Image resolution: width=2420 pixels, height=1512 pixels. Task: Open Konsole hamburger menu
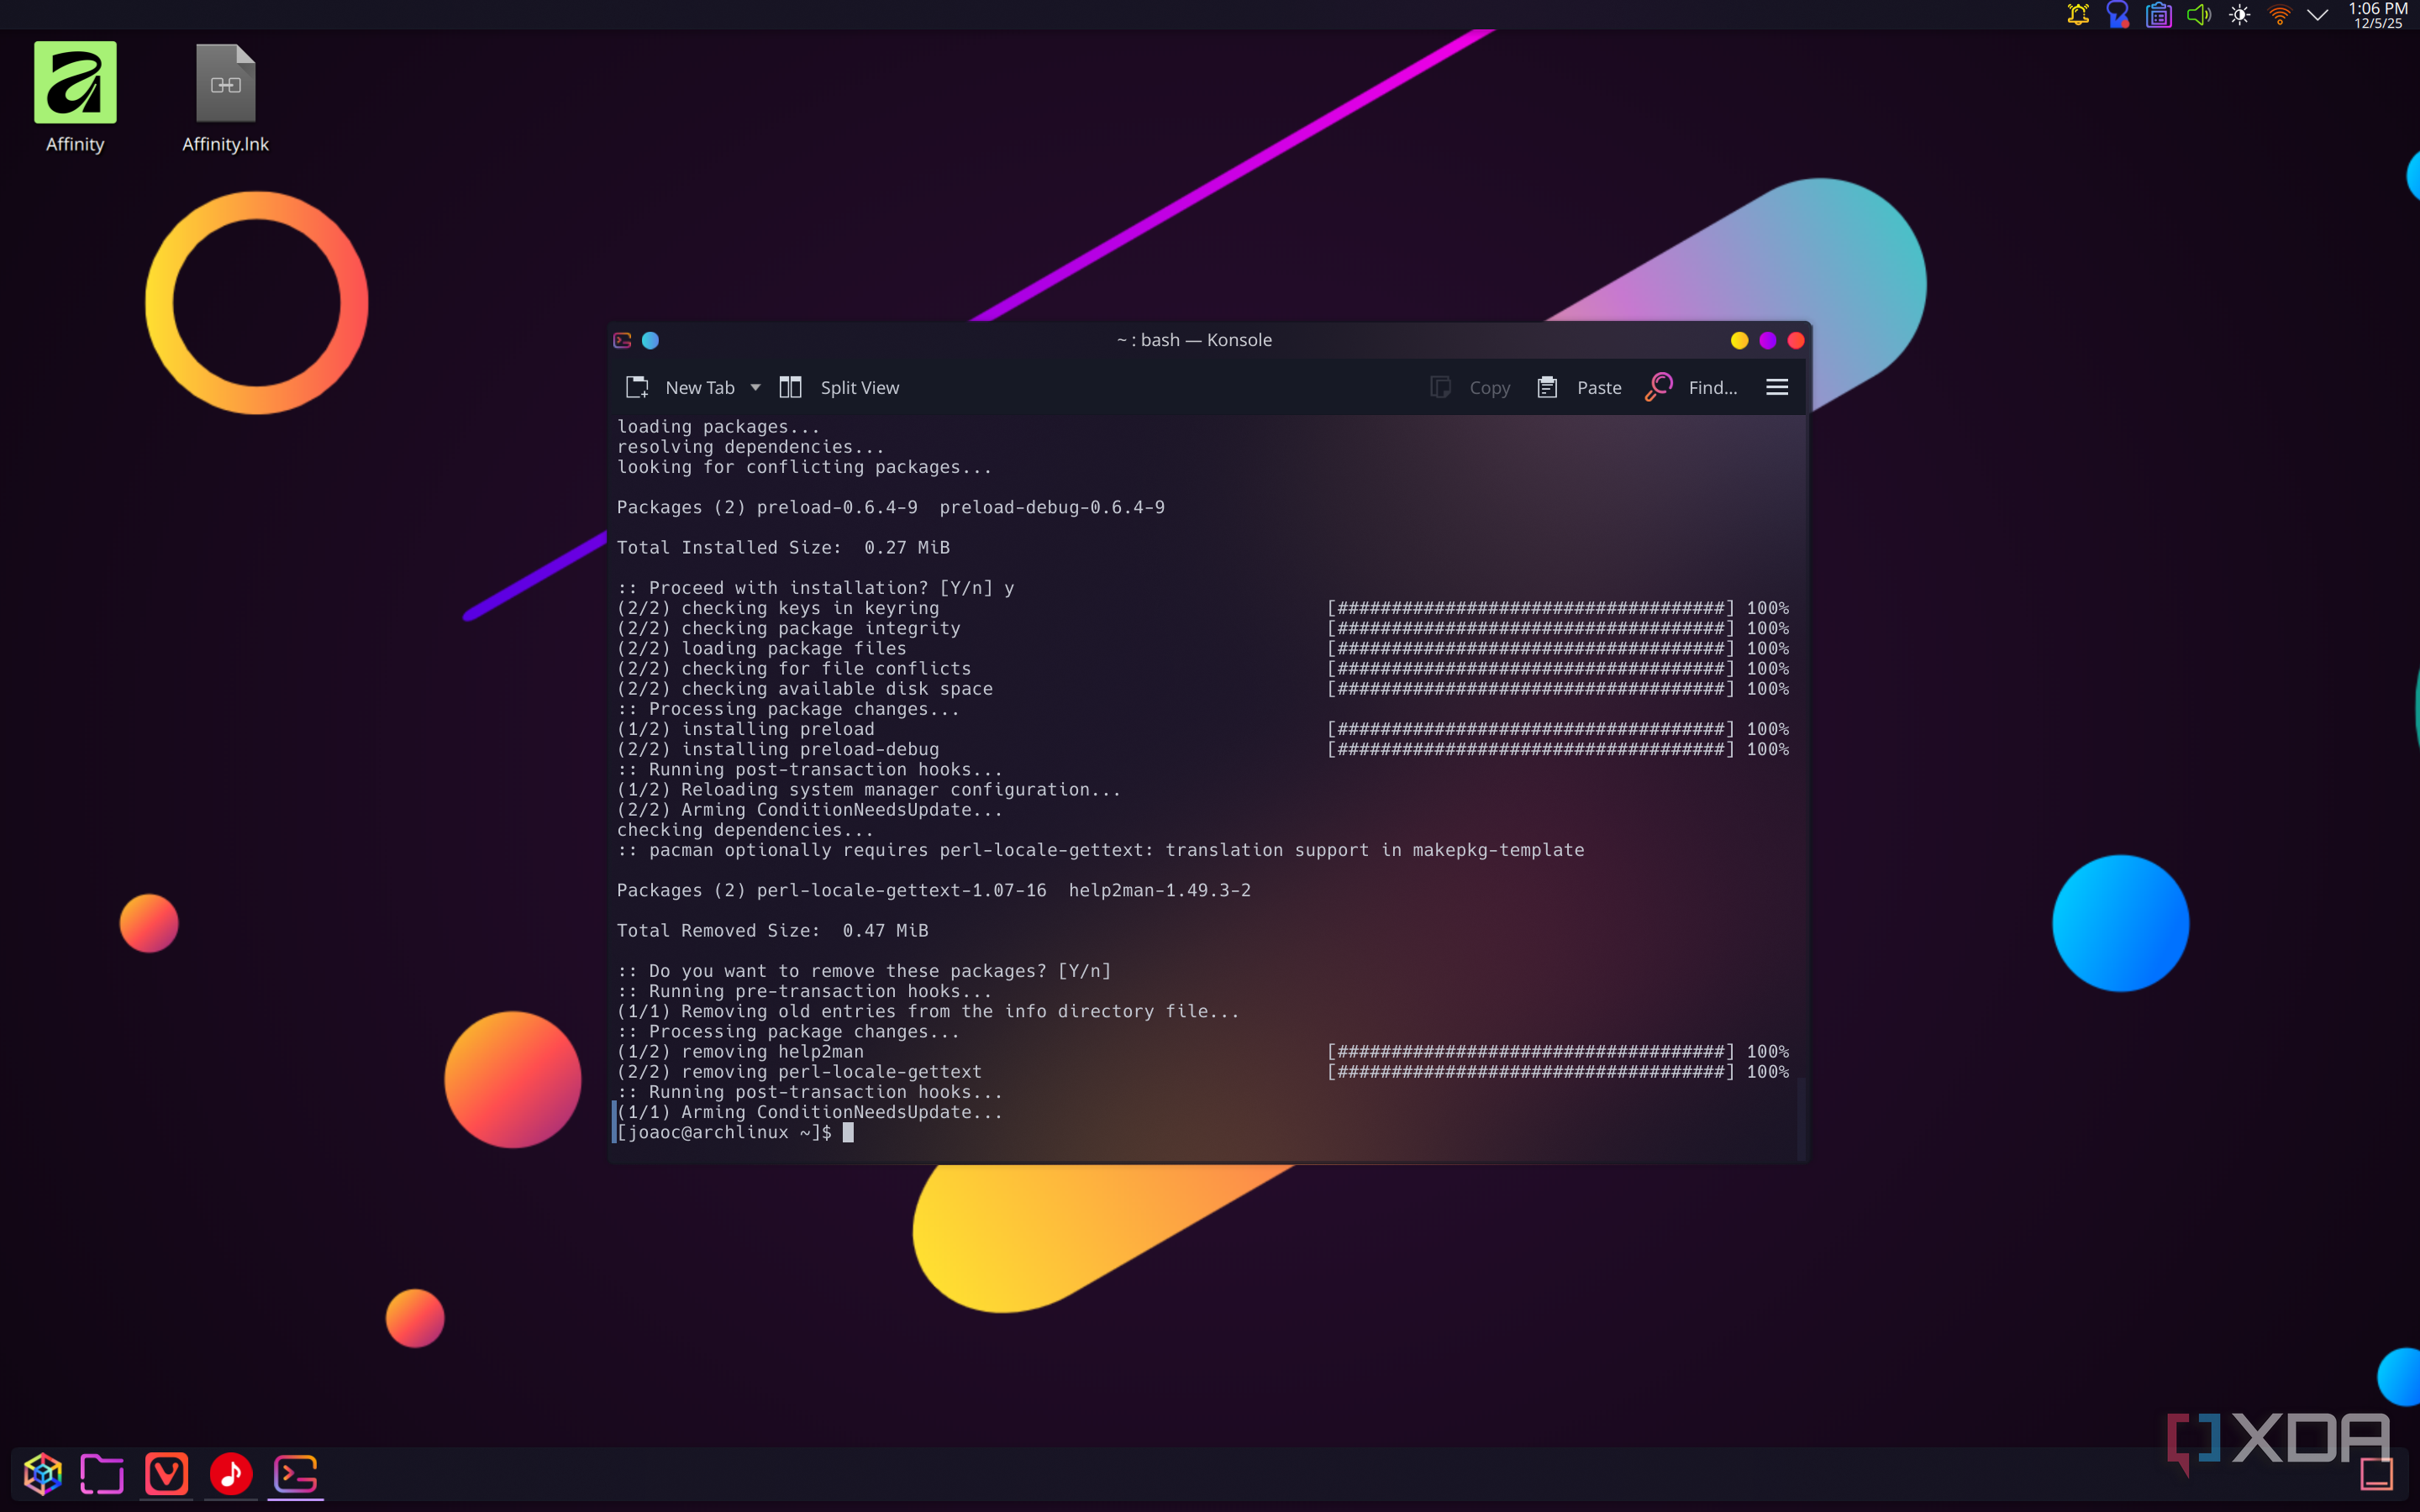1777,387
